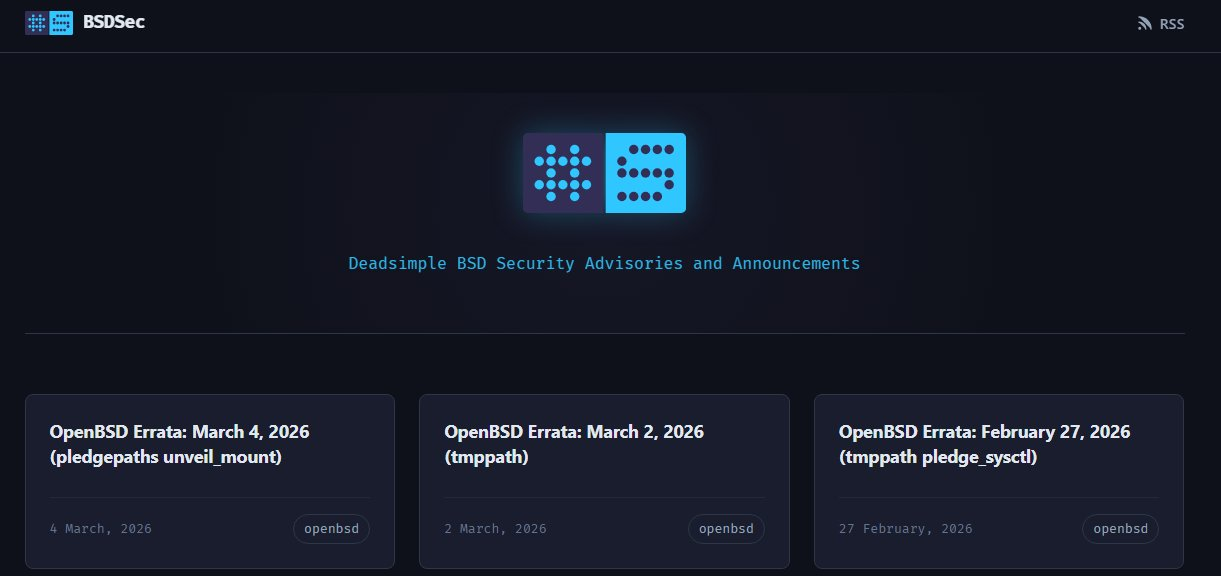Viewport: 1221px width, 576px height.
Task: Open the BSDSec home text link
Action: (x=114, y=22)
